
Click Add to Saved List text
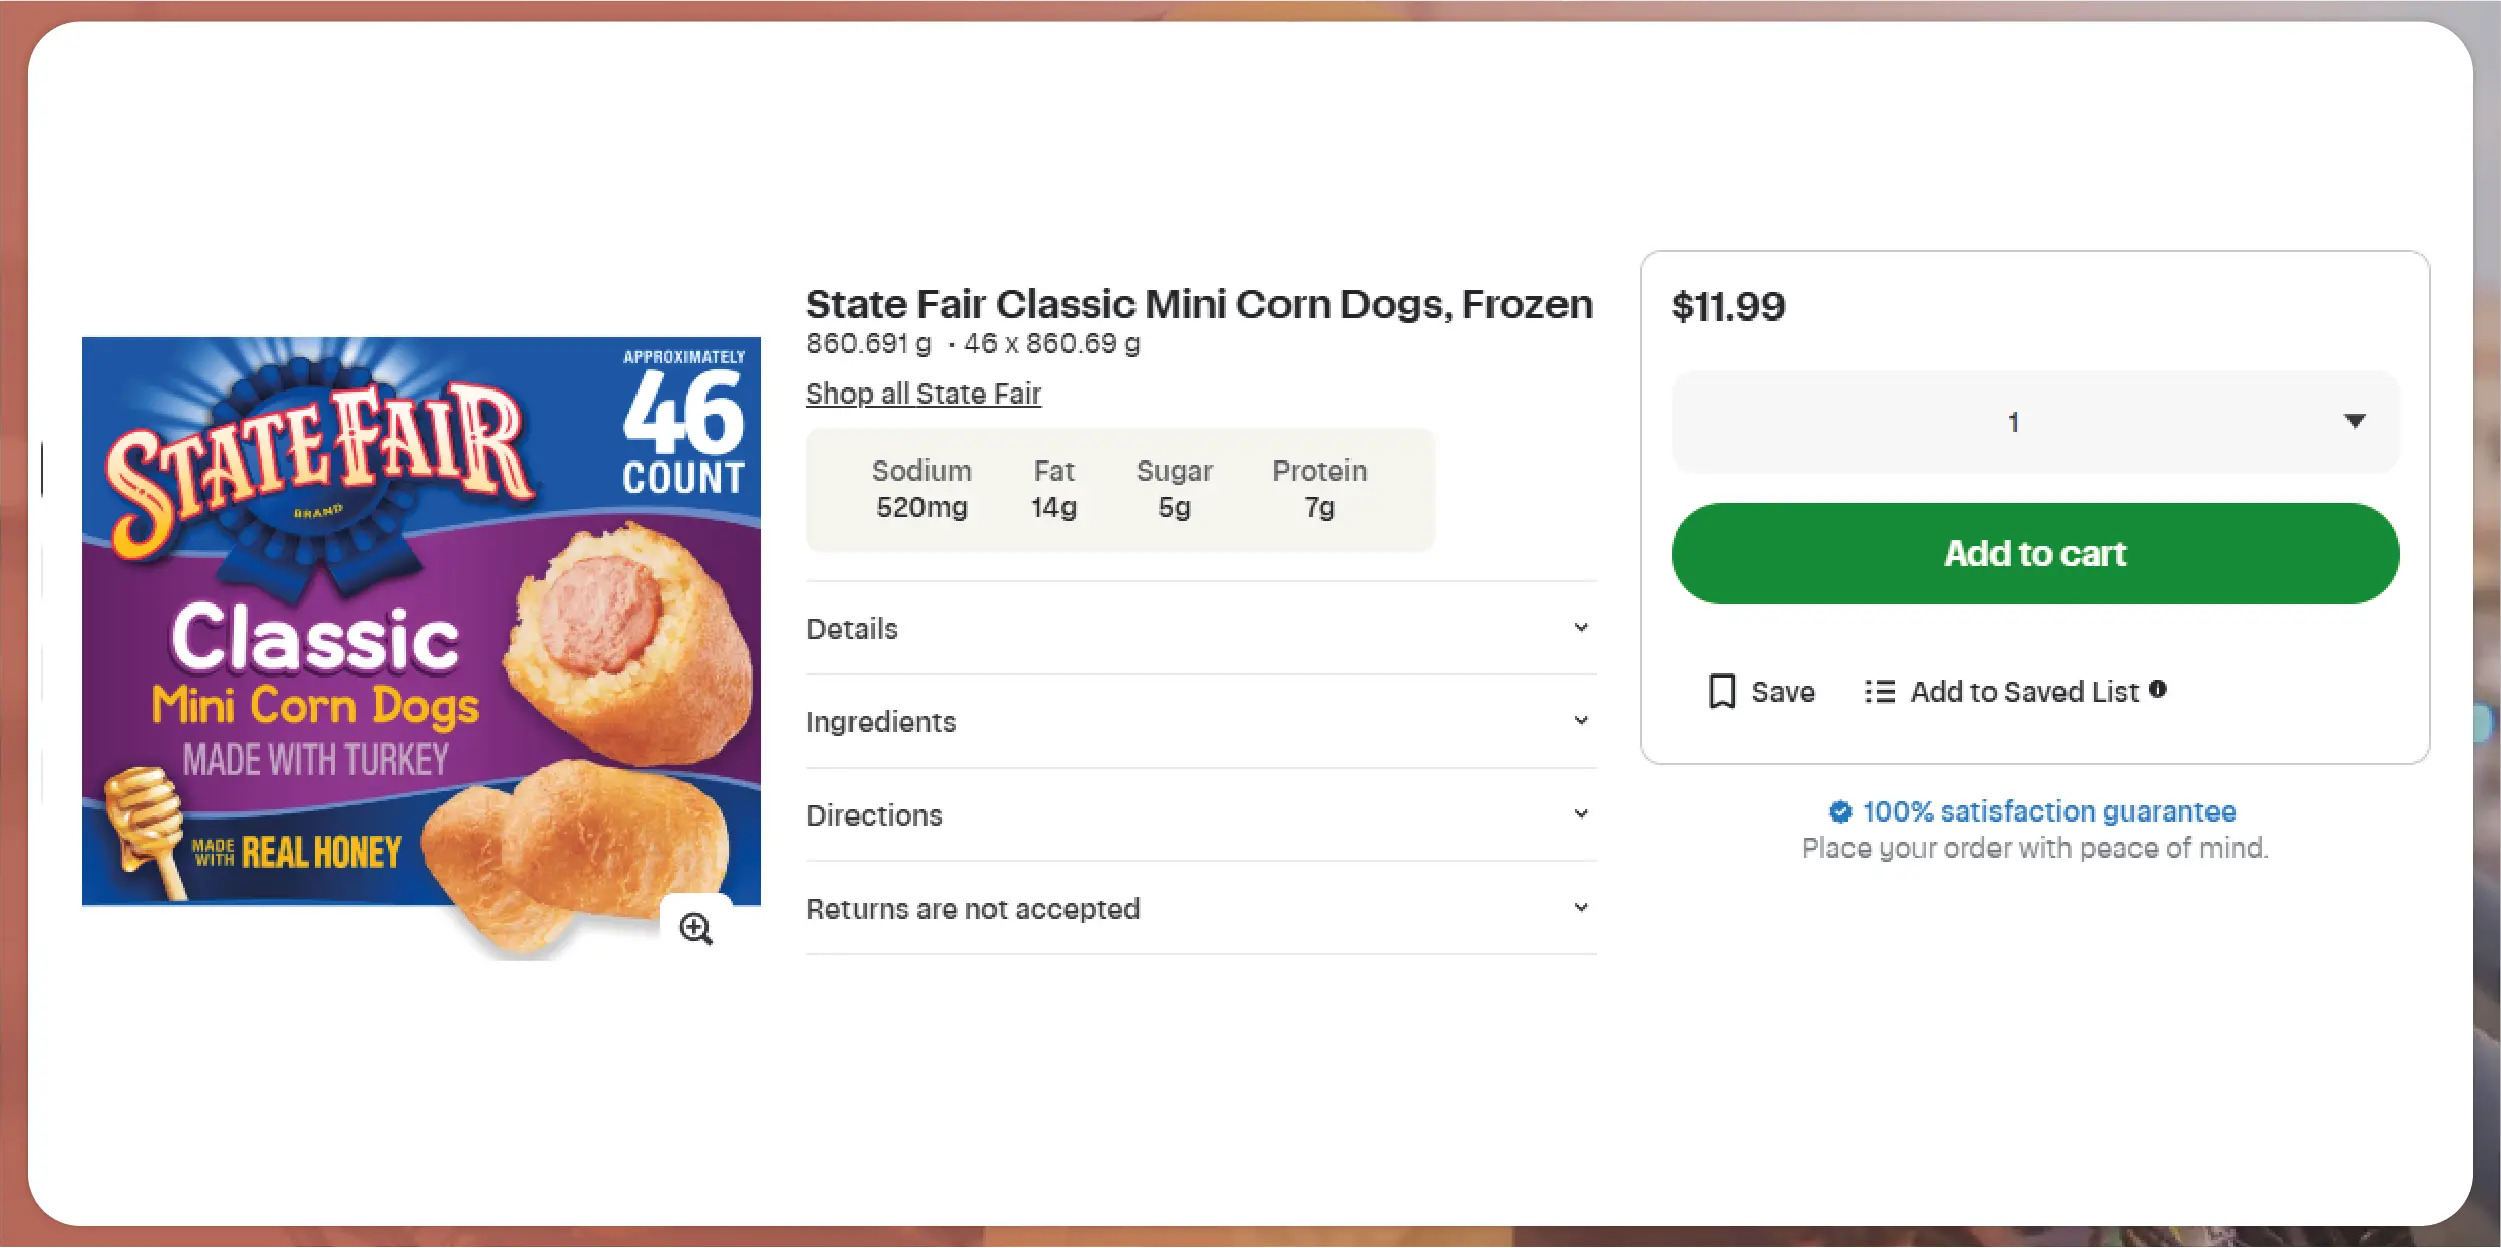(2024, 691)
